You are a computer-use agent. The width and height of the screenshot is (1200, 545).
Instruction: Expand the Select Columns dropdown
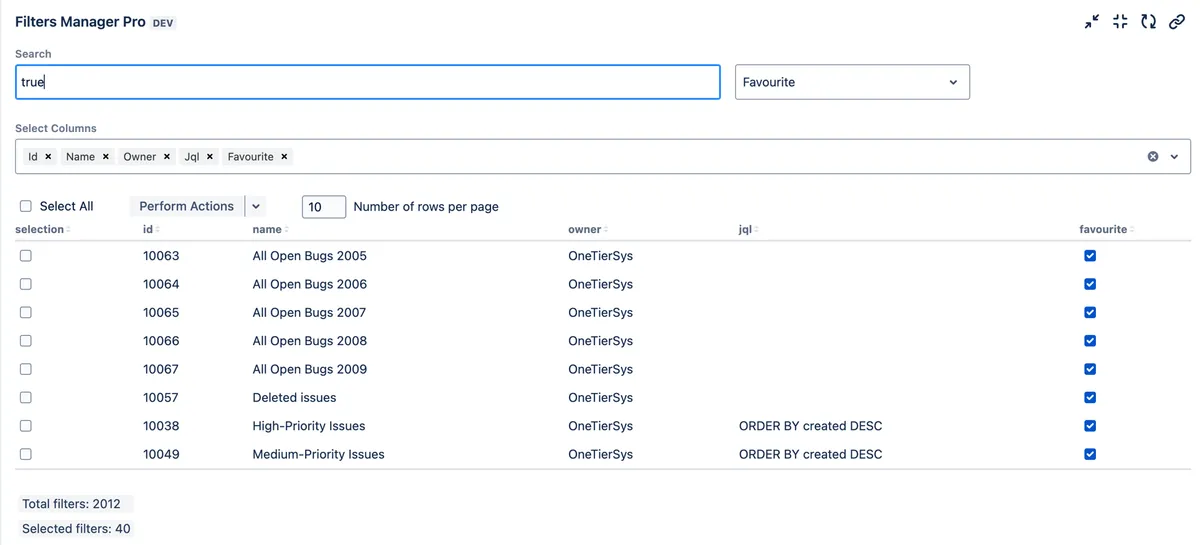[x=1174, y=157]
